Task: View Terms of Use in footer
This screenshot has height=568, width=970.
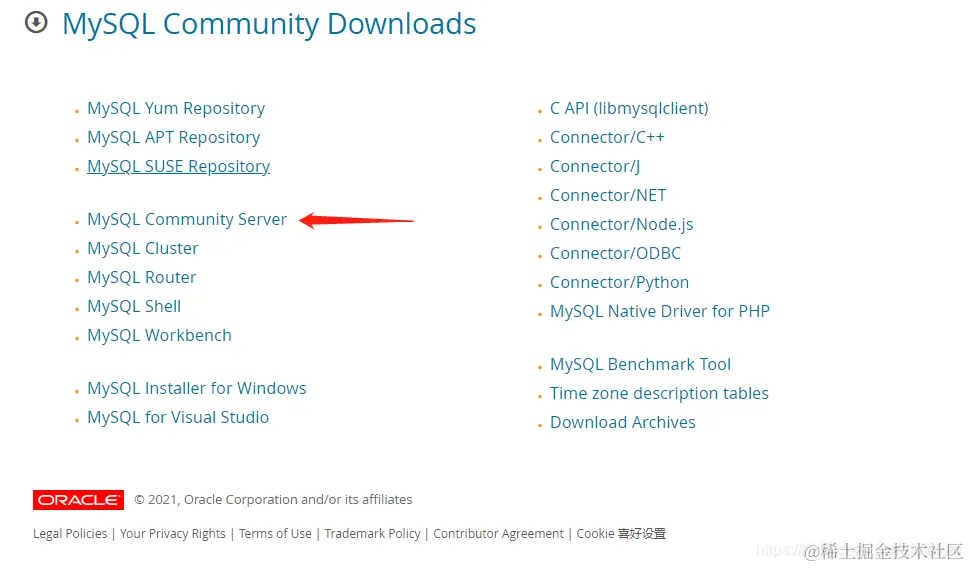Action: point(275,533)
